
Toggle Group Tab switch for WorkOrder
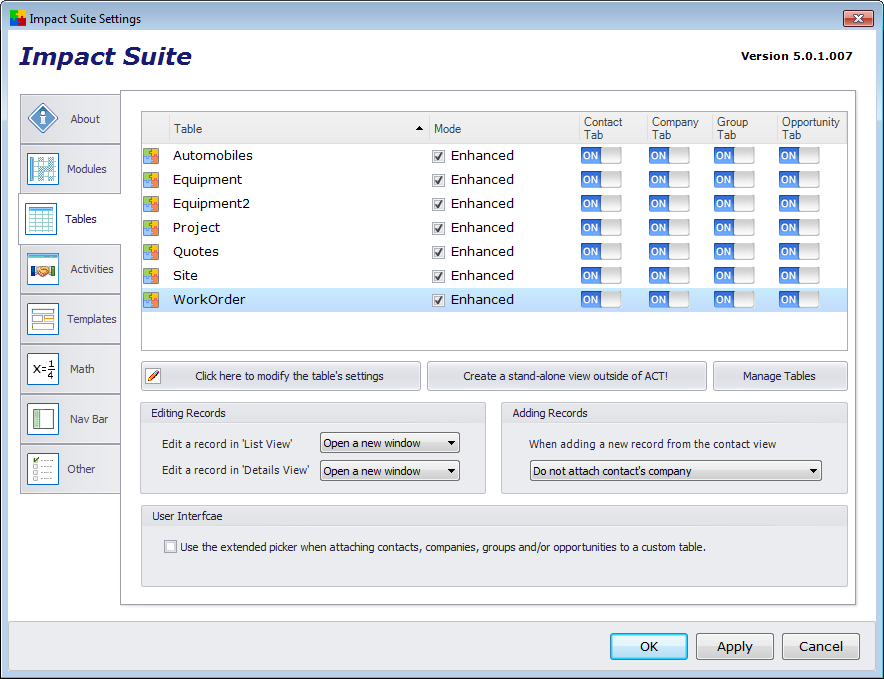(x=734, y=299)
